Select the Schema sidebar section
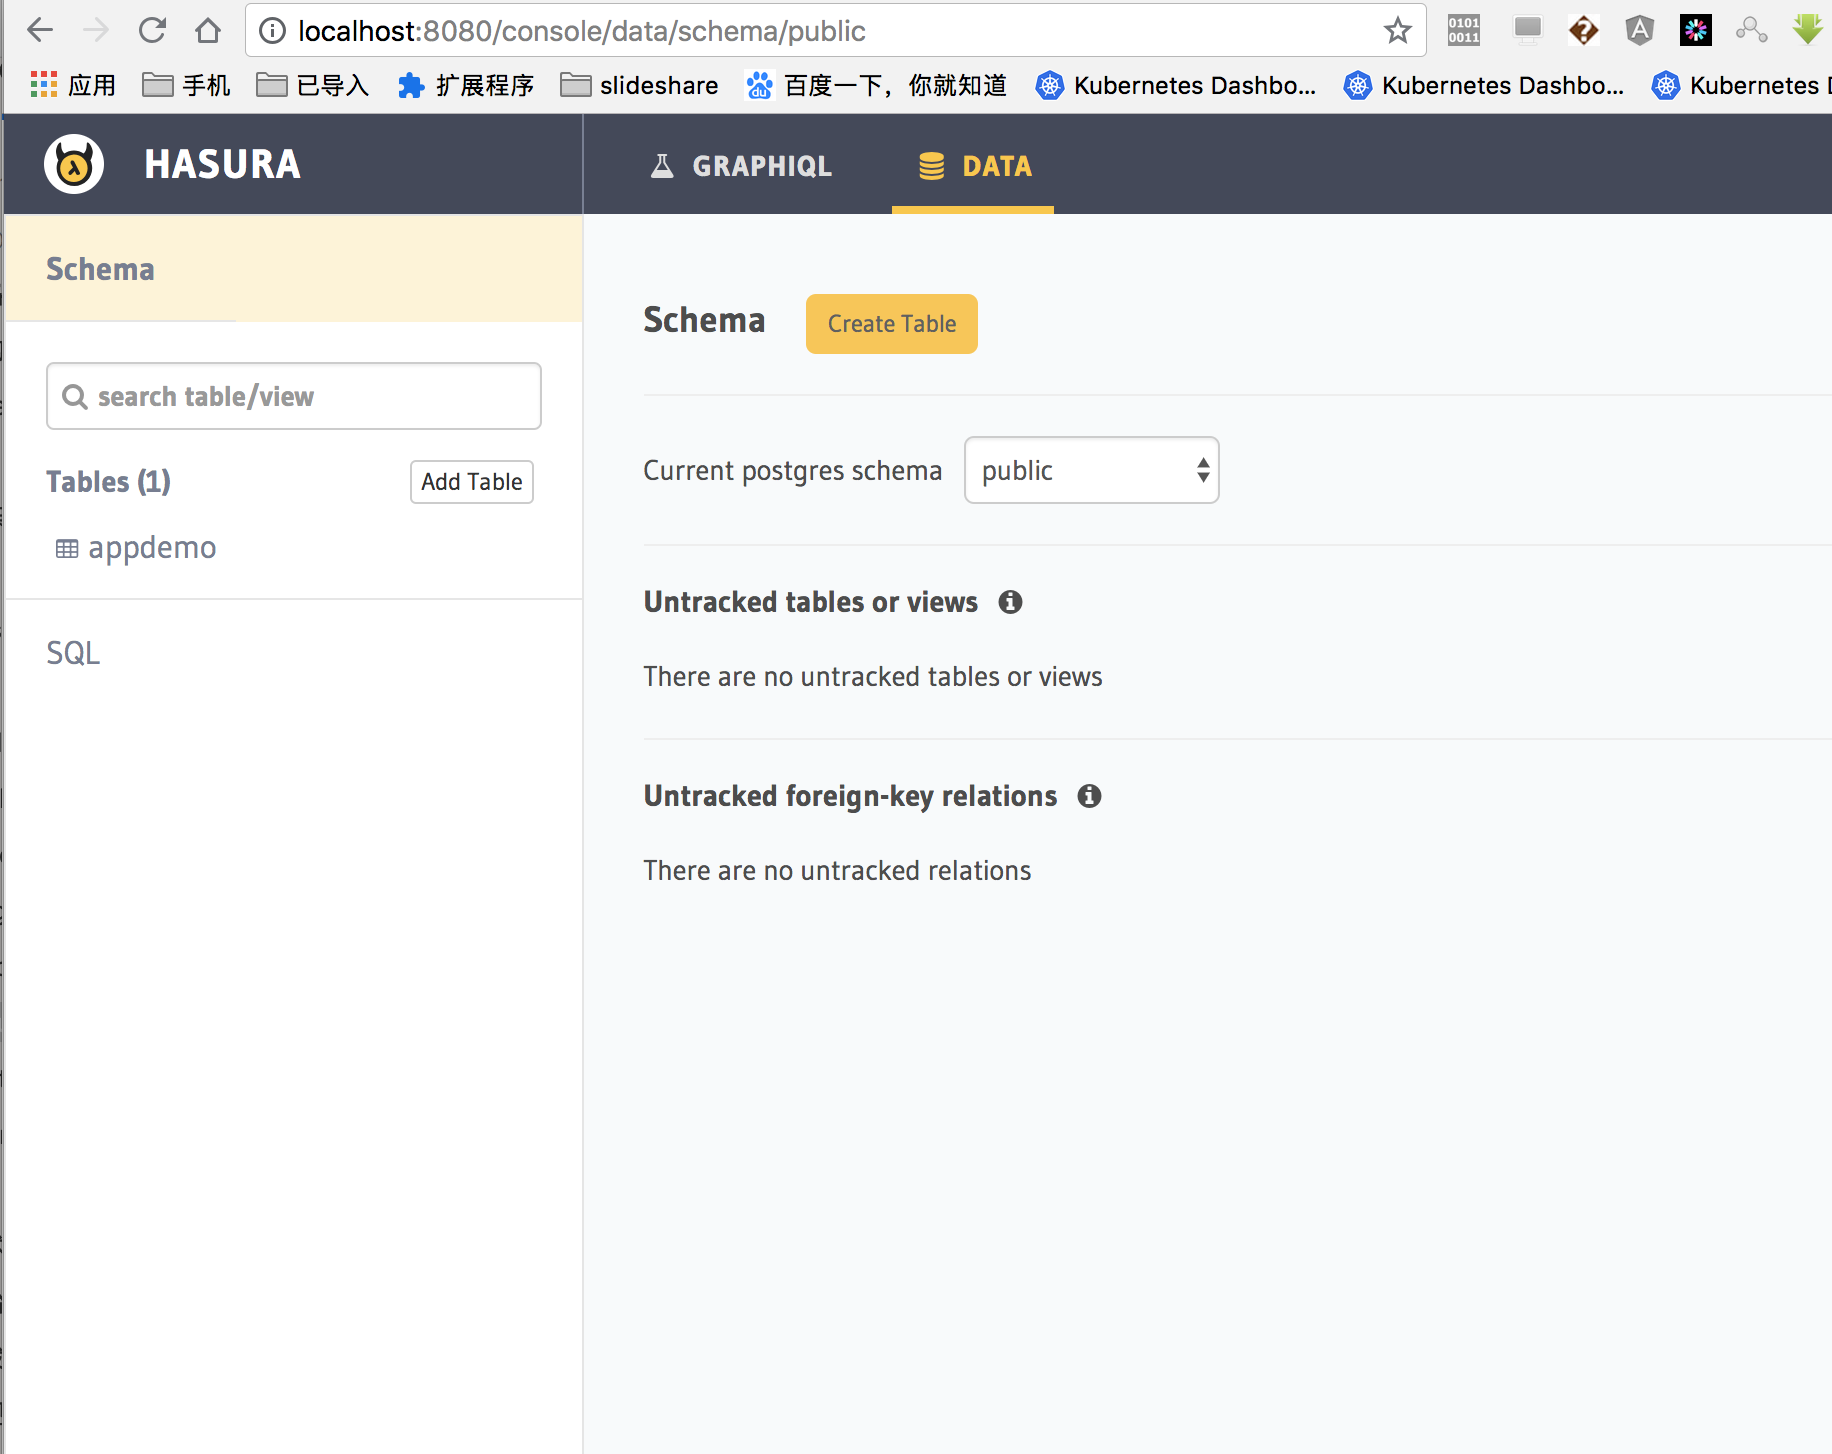 click(294, 269)
